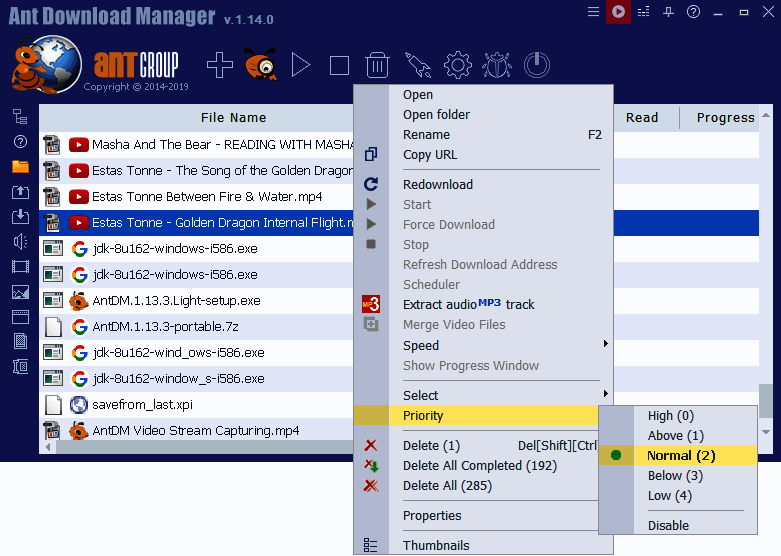Click the File Name column header
Image resolution: width=781 pixels, height=556 pixels.
[233, 117]
